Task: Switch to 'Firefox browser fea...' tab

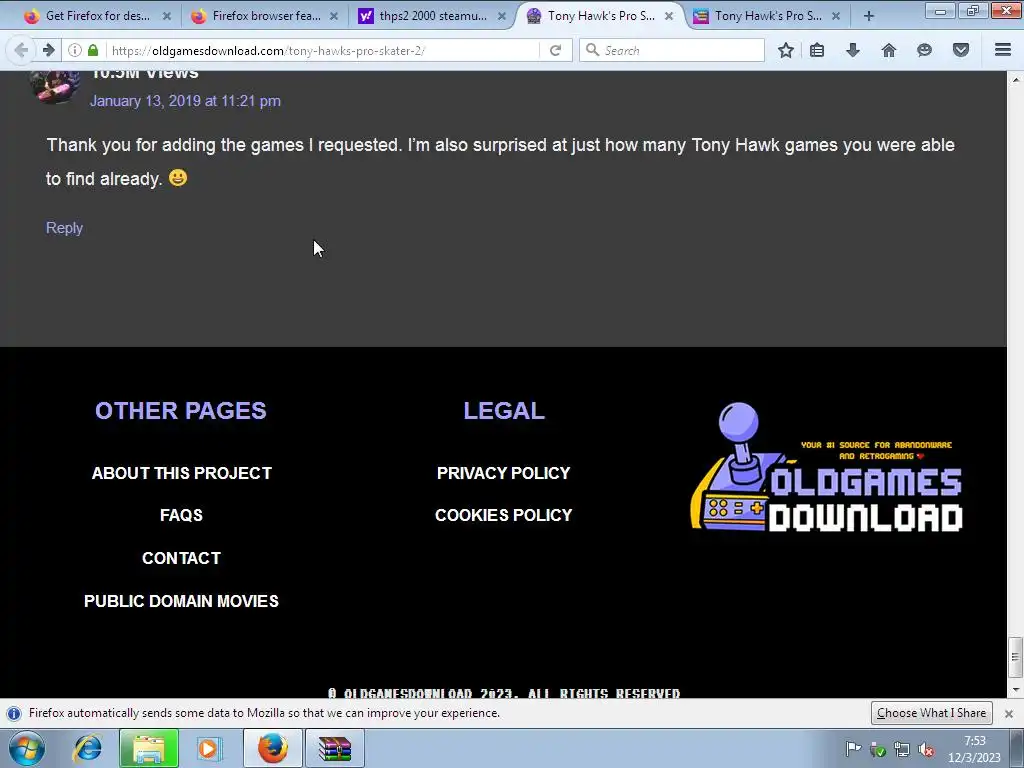Action: [264, 16]
